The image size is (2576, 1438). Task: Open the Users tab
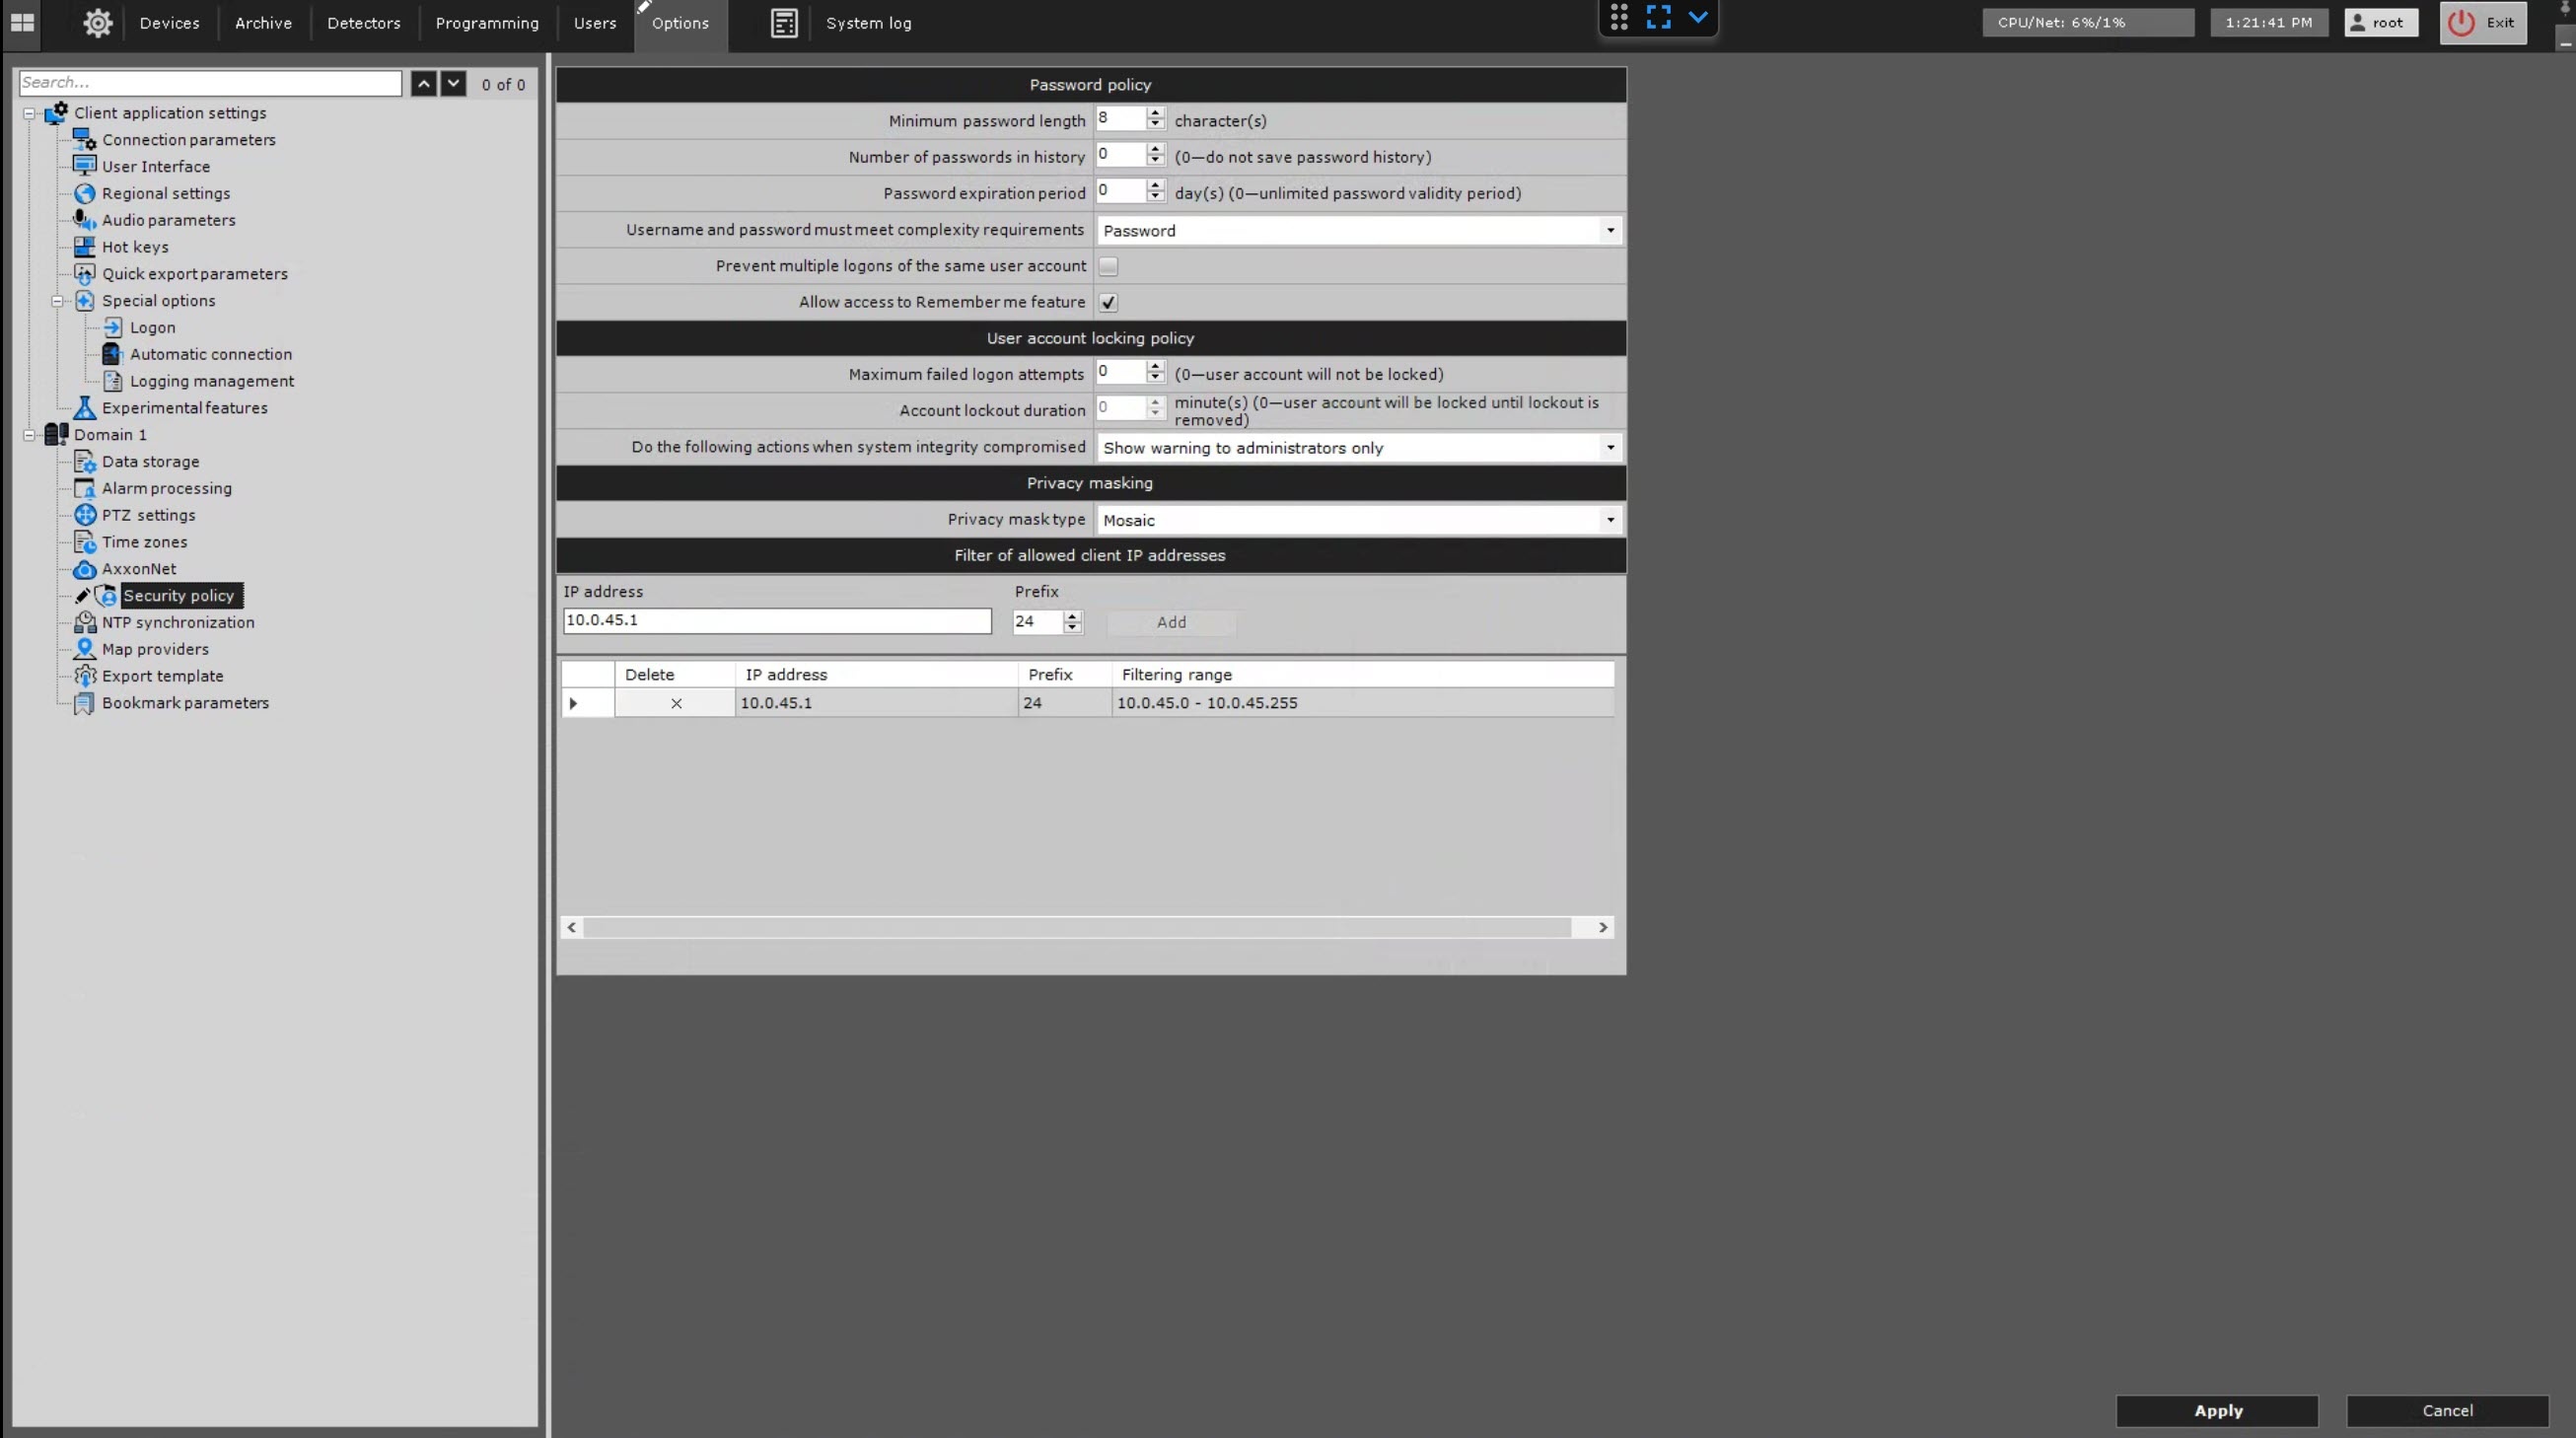click(x=594, y=23)
